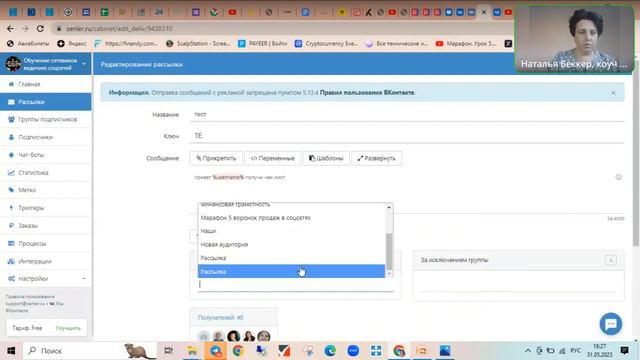Open the Главная home icon in sidebar
The image size is (640, 360).
point(11,84)
